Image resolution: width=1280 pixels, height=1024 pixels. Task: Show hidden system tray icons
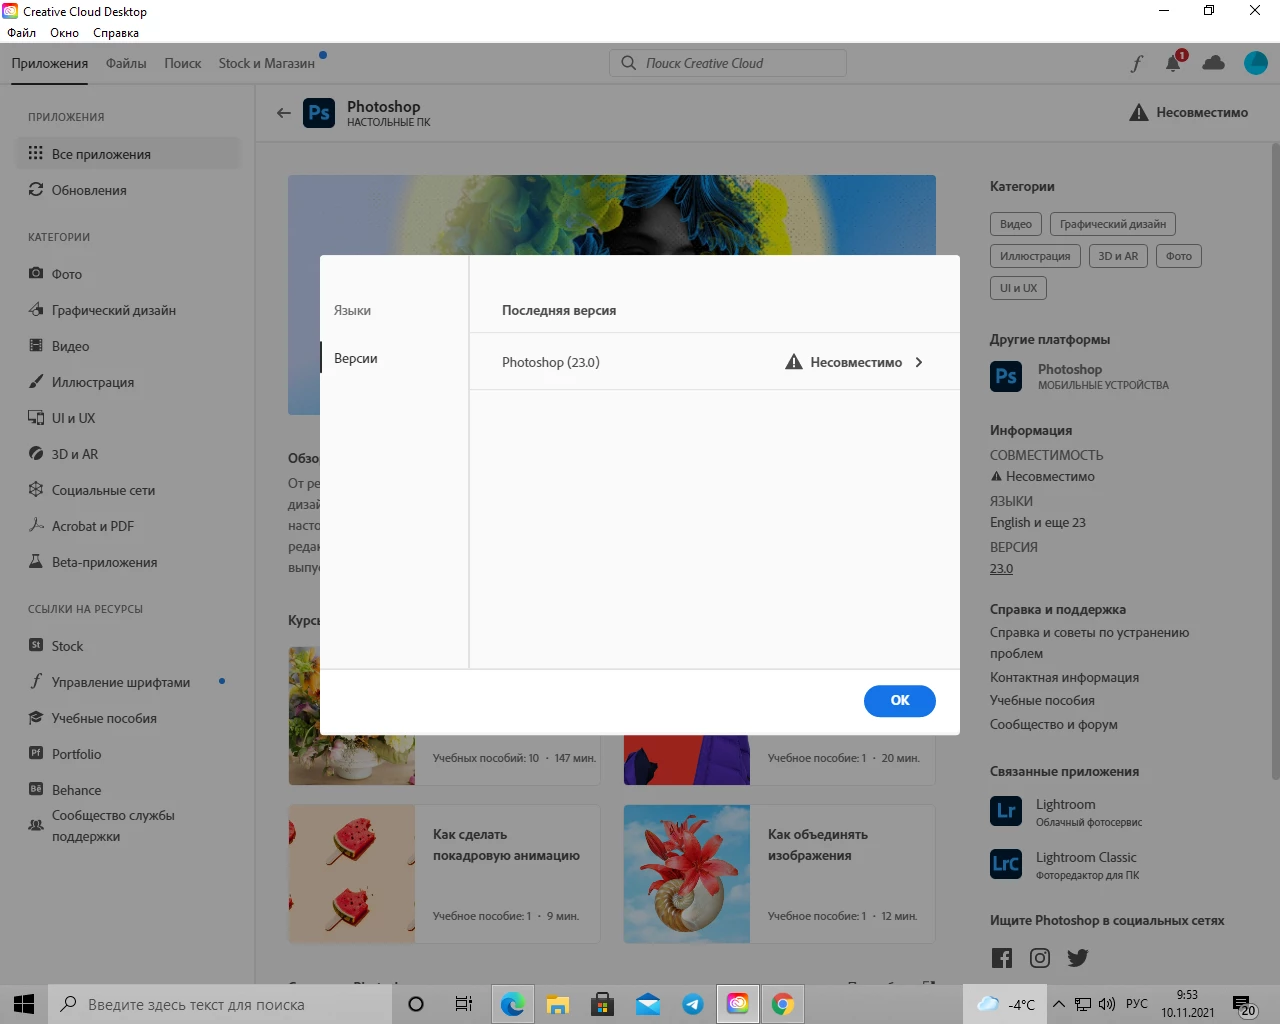[x=1058, y=1004]
